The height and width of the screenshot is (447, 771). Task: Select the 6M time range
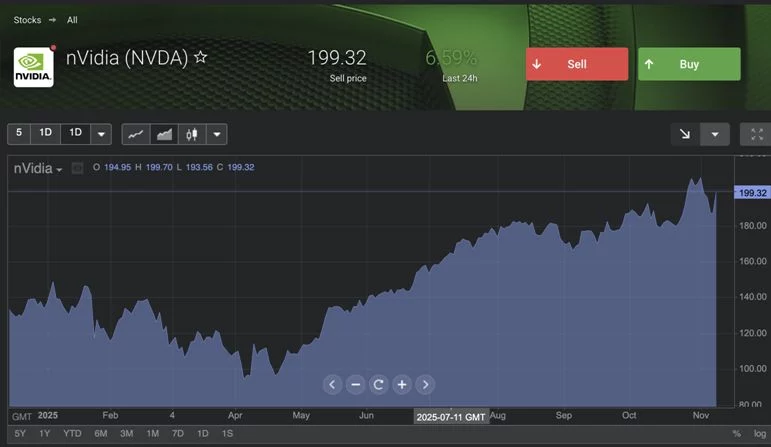click(101, 434)
